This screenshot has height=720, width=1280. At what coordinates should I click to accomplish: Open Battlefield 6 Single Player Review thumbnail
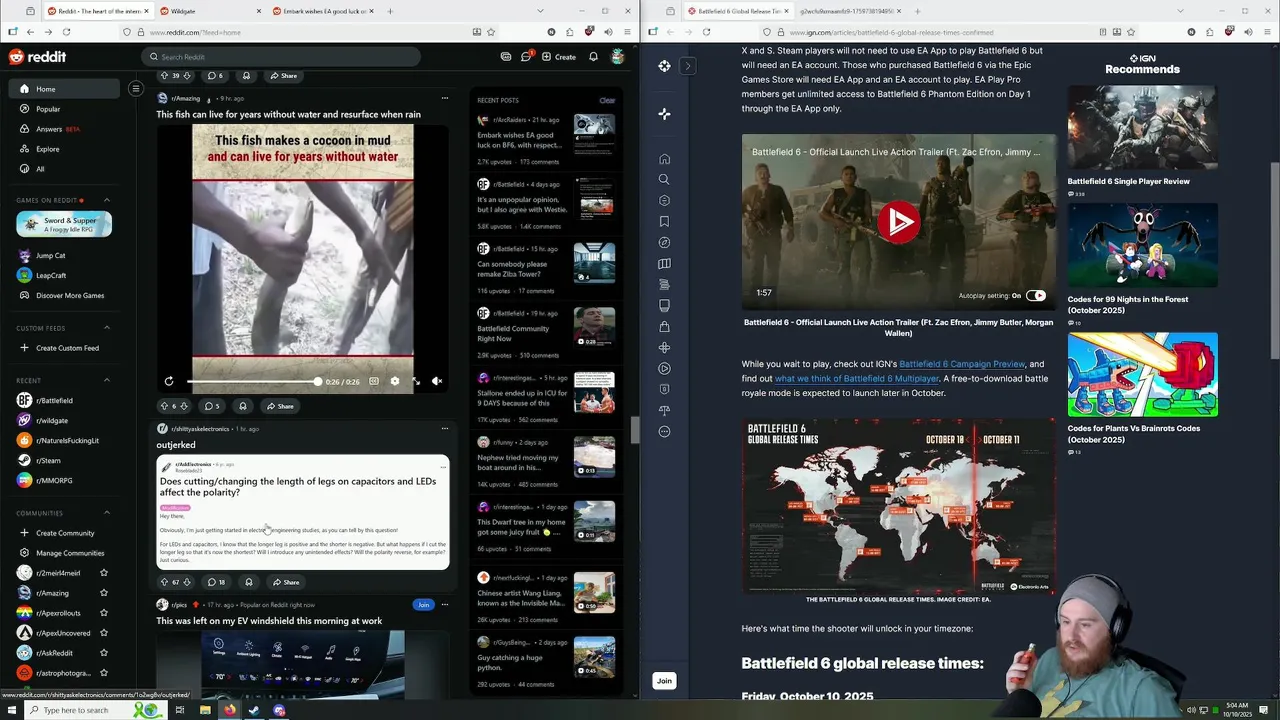tap(1142, 129)
